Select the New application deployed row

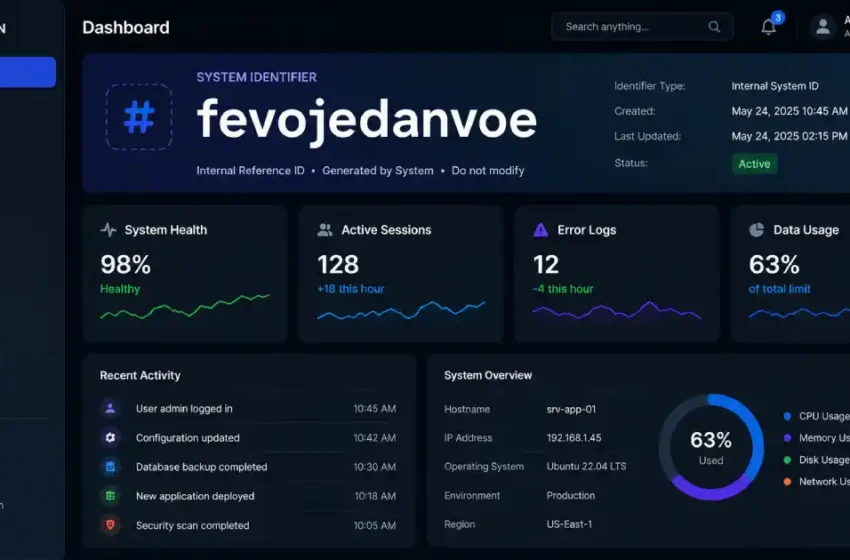[248, 496]
